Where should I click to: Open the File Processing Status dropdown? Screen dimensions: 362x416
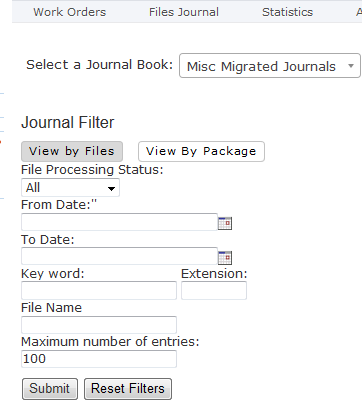tap(70, 188)
